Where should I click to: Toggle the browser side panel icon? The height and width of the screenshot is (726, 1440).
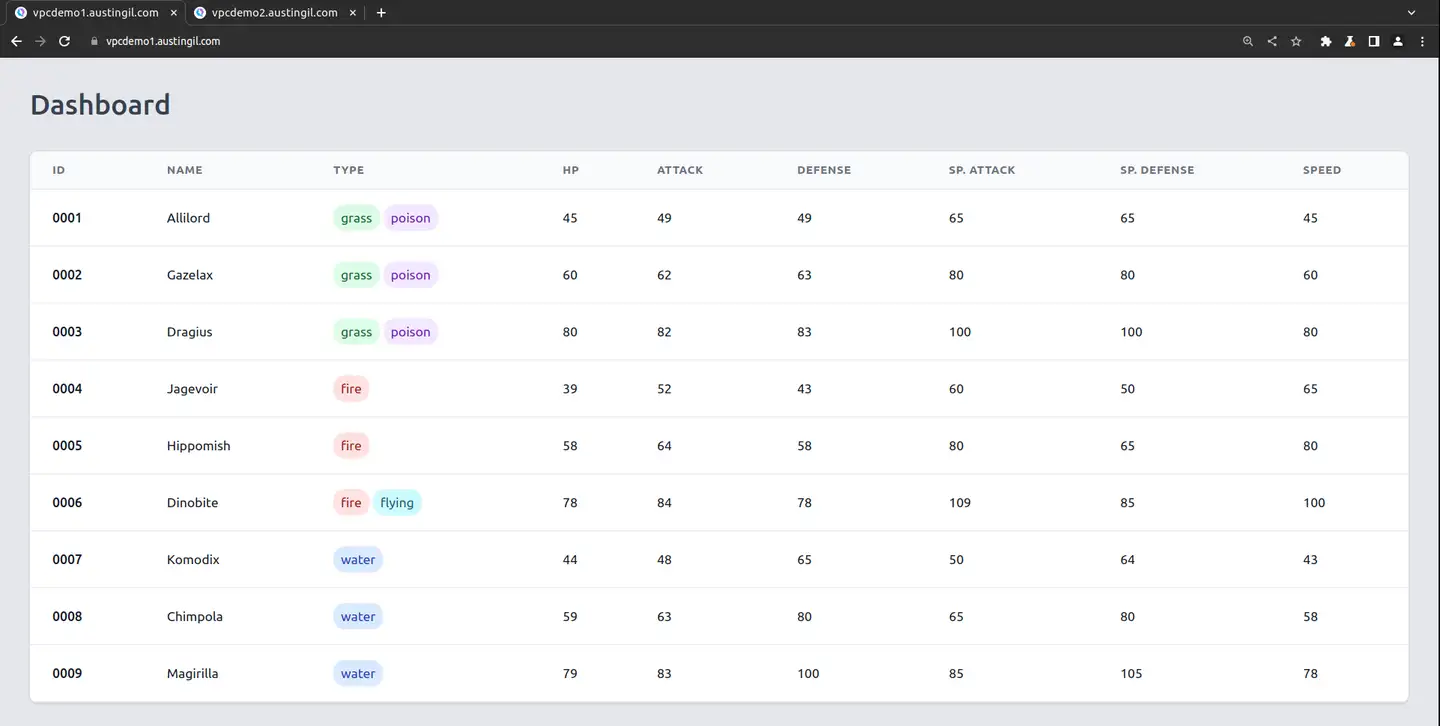pos(1374,41)
